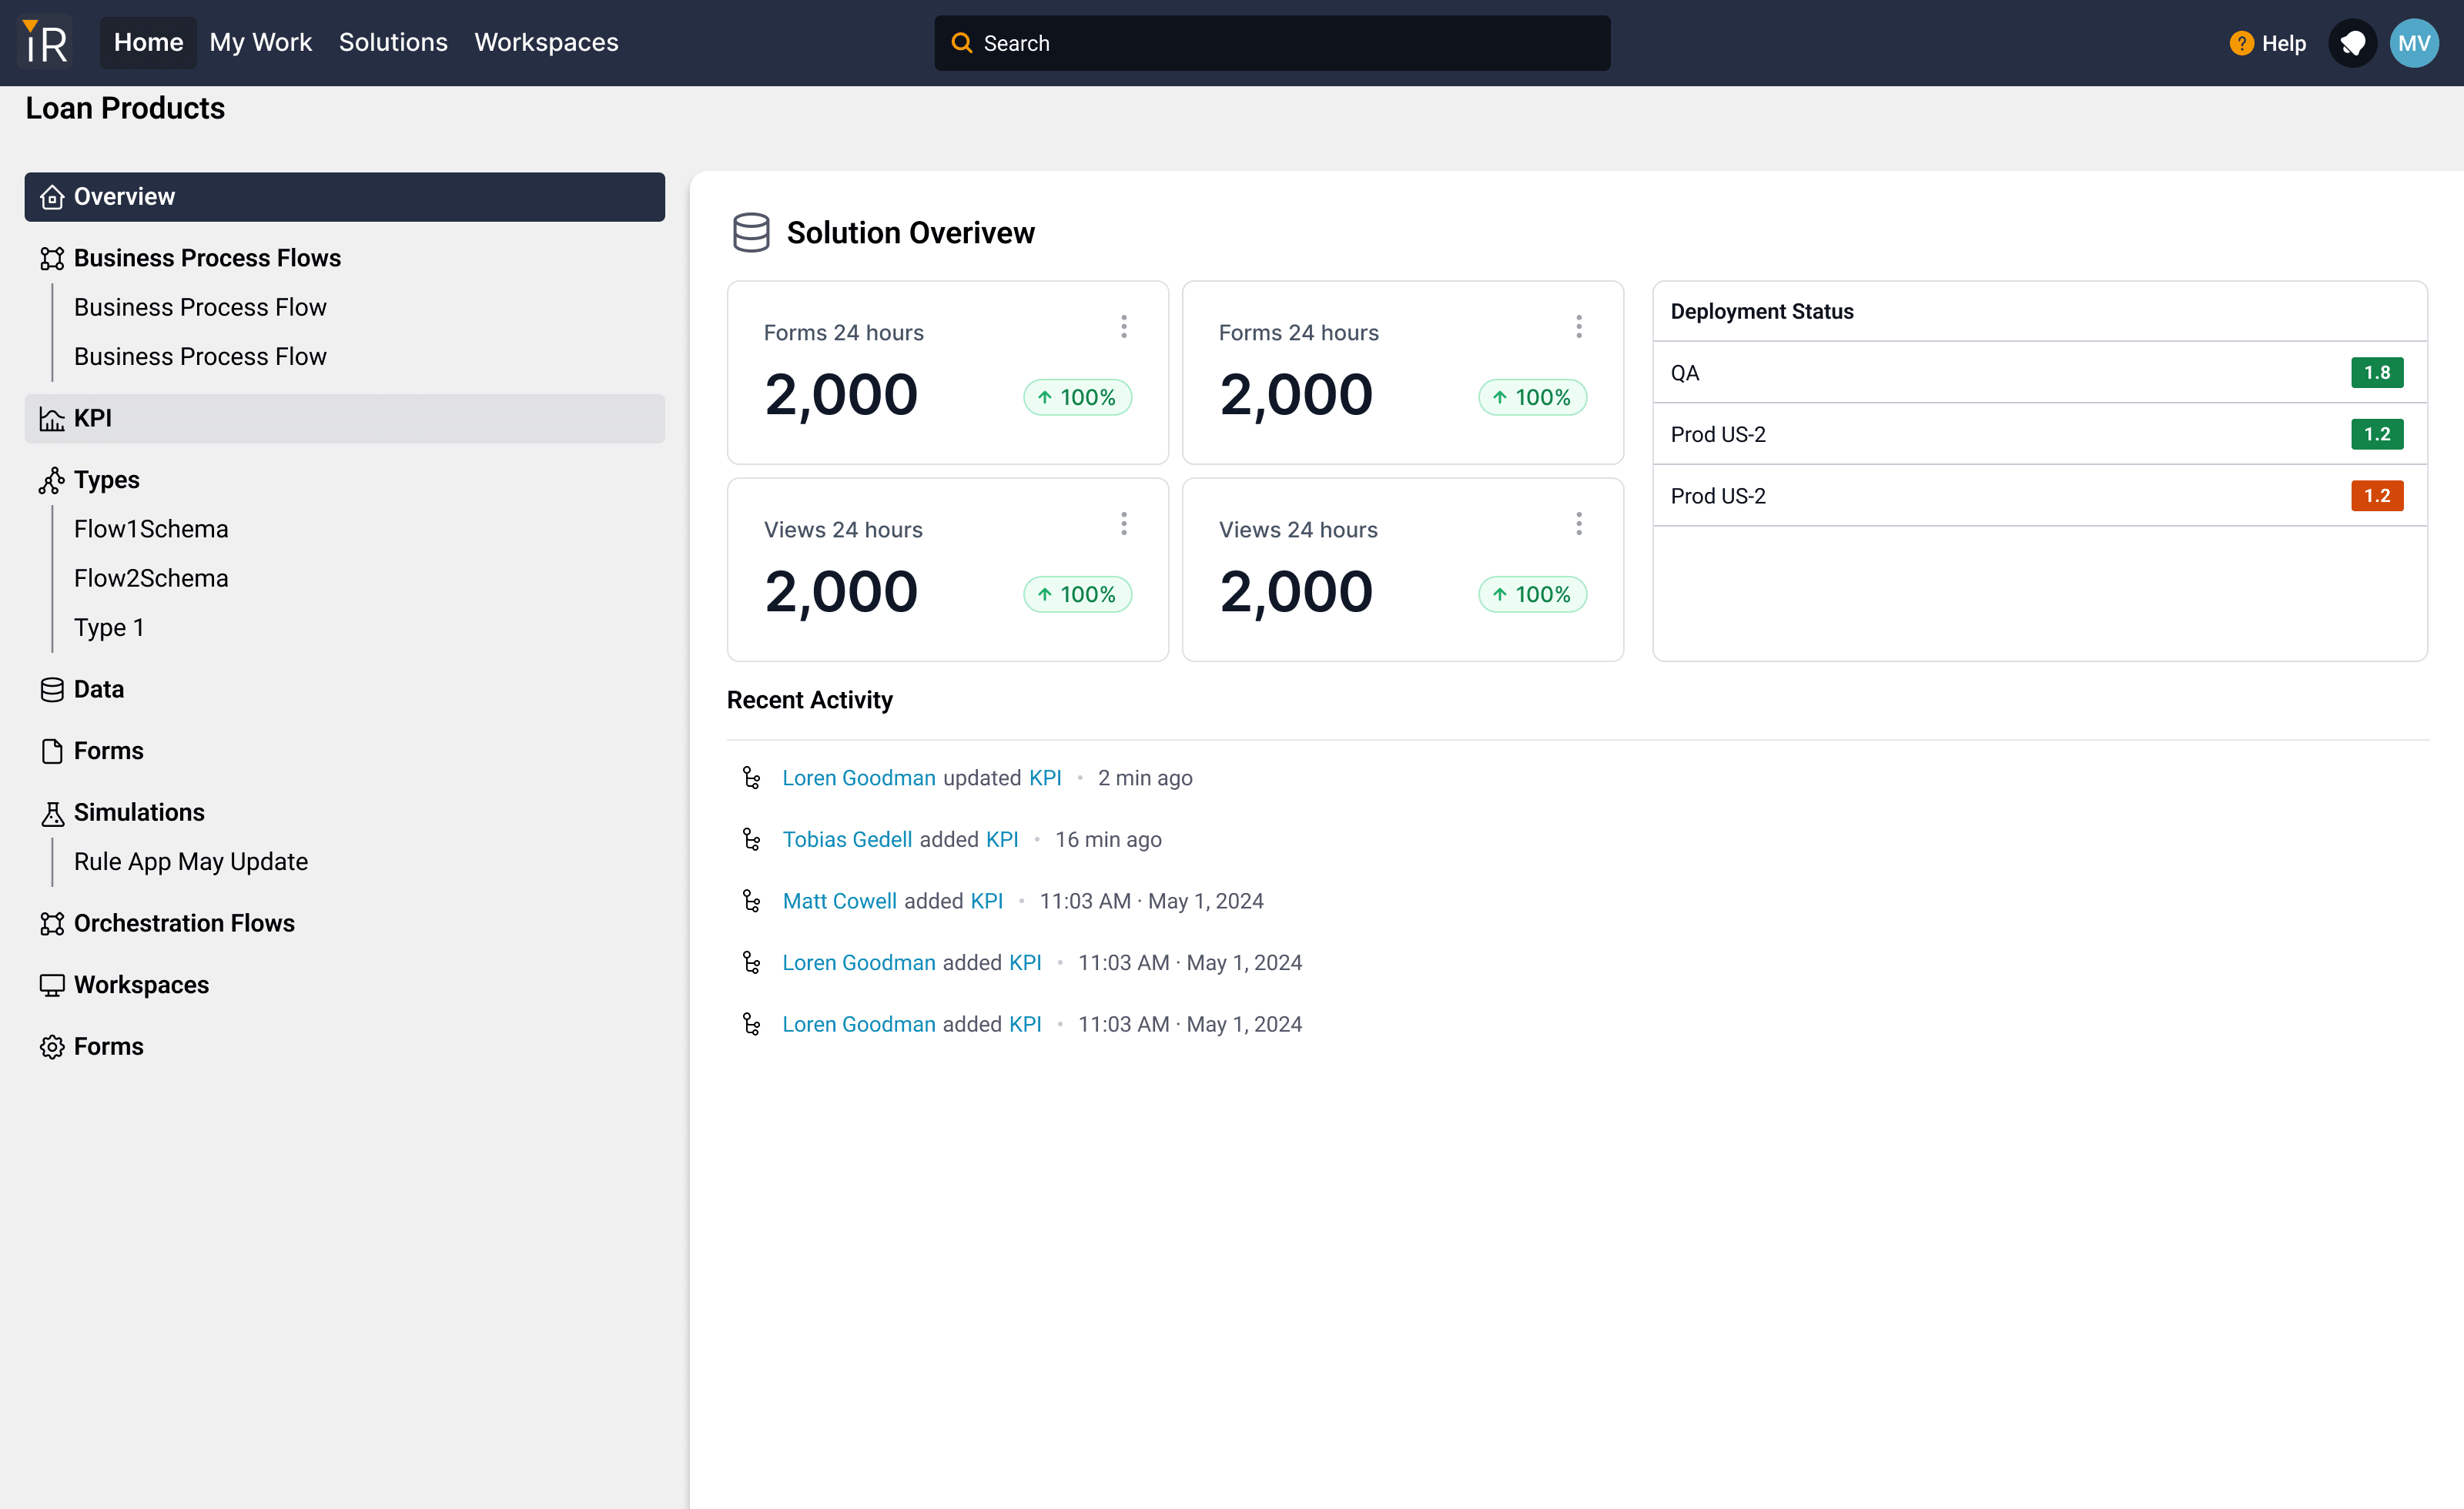Open KPI link in 2 min ago activity
Screen dimensions: 2464x1509
1045,777
